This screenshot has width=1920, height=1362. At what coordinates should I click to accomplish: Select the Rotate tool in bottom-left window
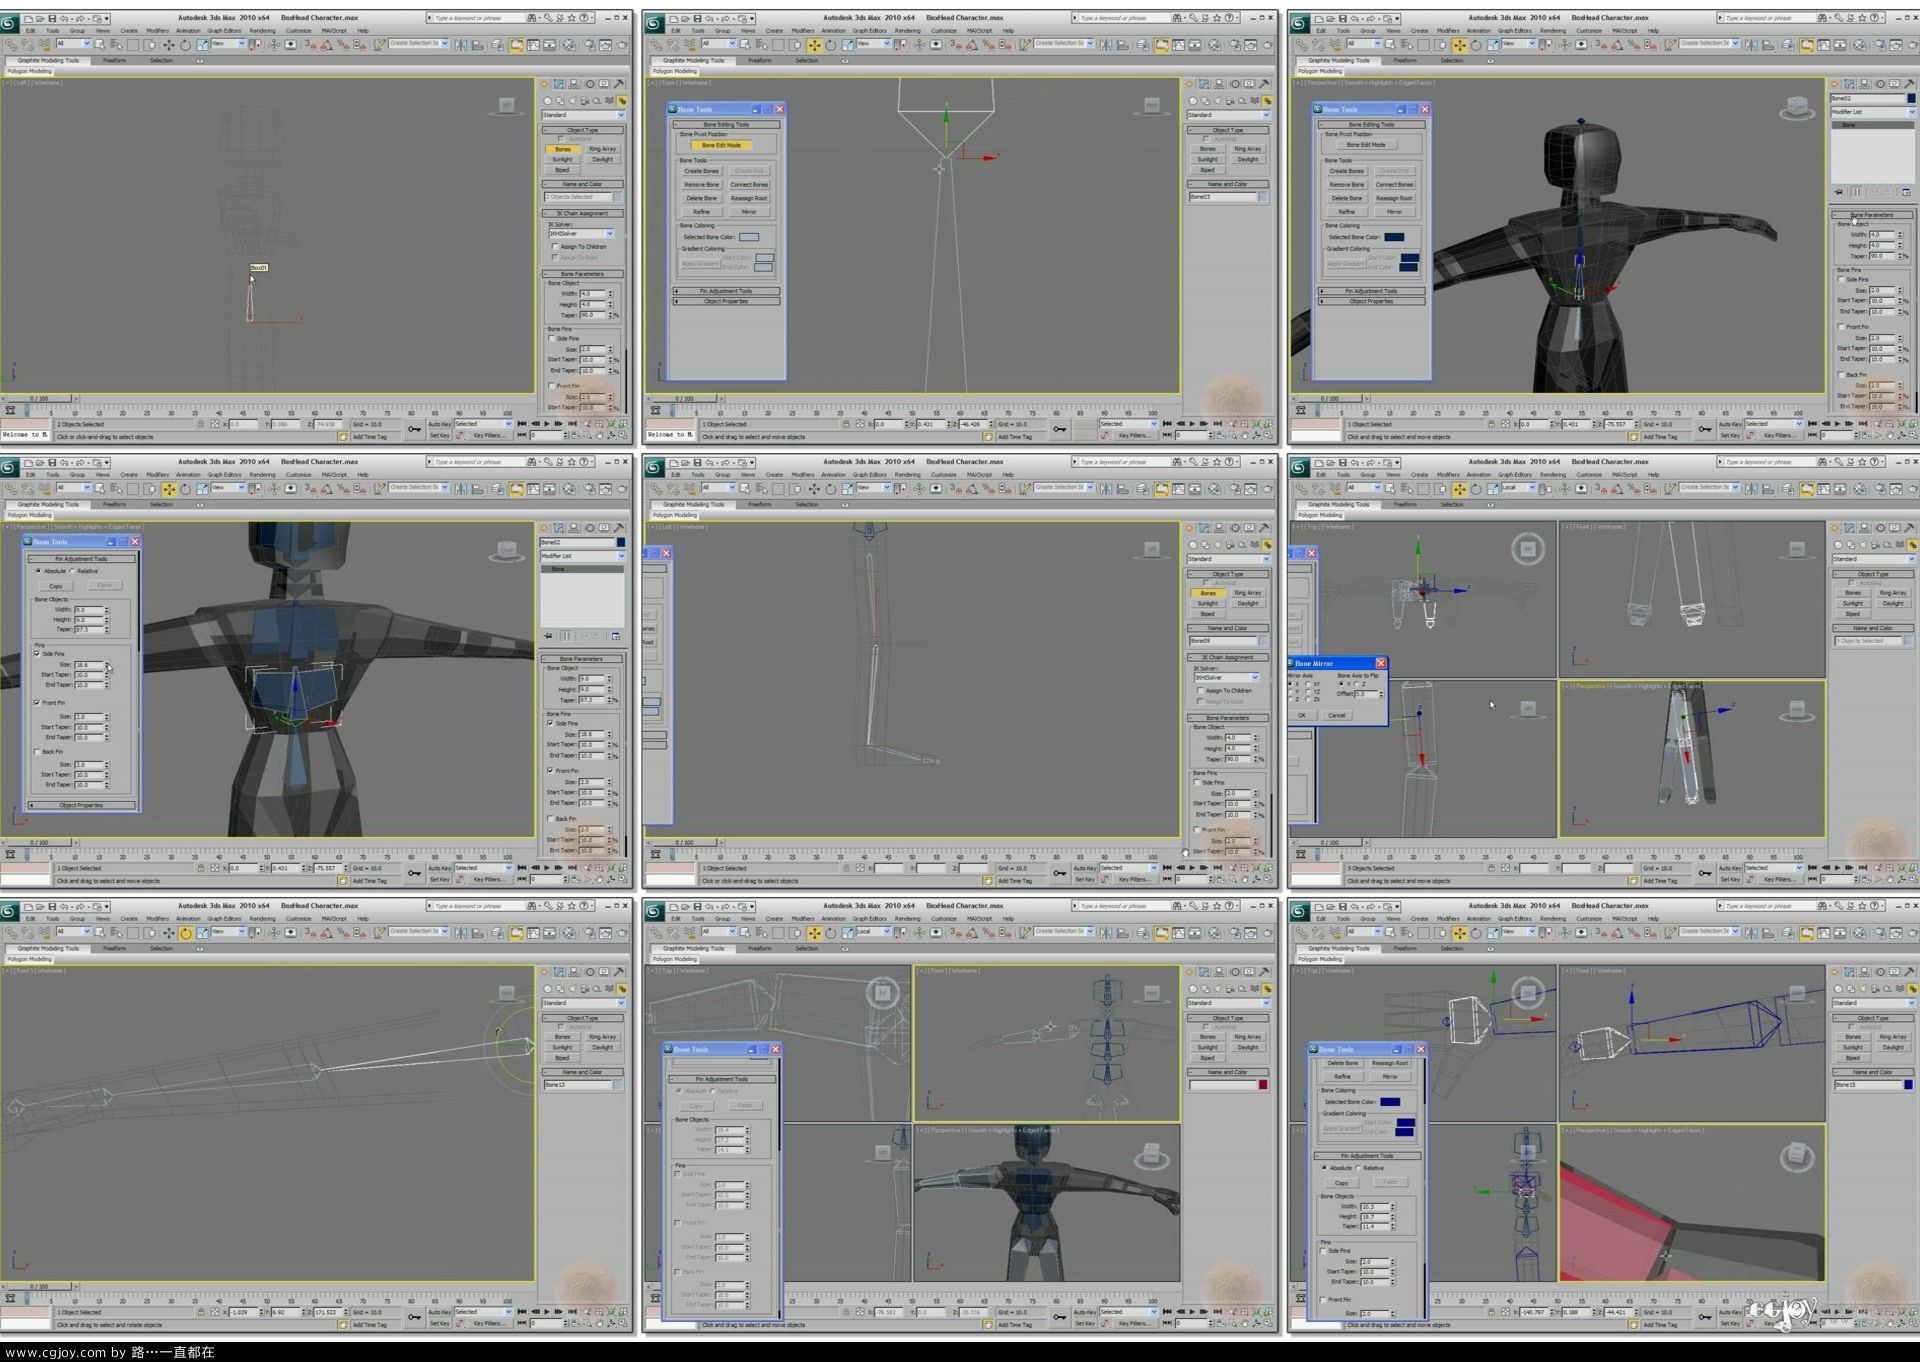[185, 933]
